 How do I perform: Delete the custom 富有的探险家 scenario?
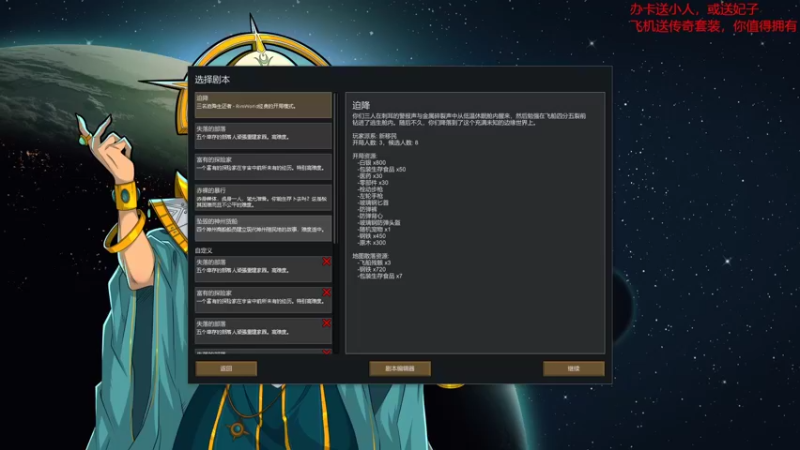327,292
